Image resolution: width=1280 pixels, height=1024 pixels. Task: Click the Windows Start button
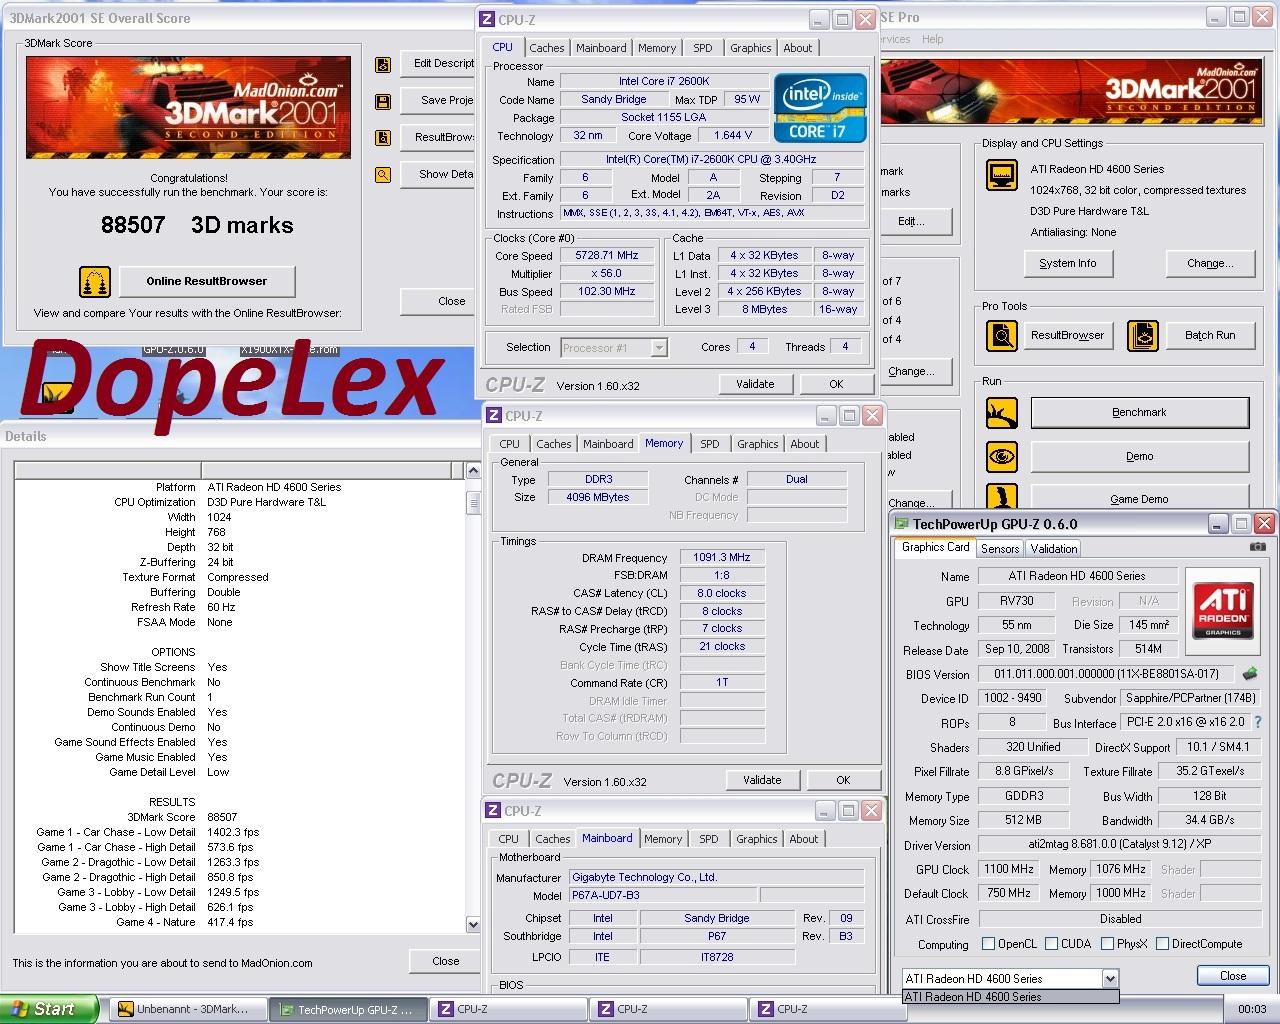pyautogui.click(x=49, y=1009)
